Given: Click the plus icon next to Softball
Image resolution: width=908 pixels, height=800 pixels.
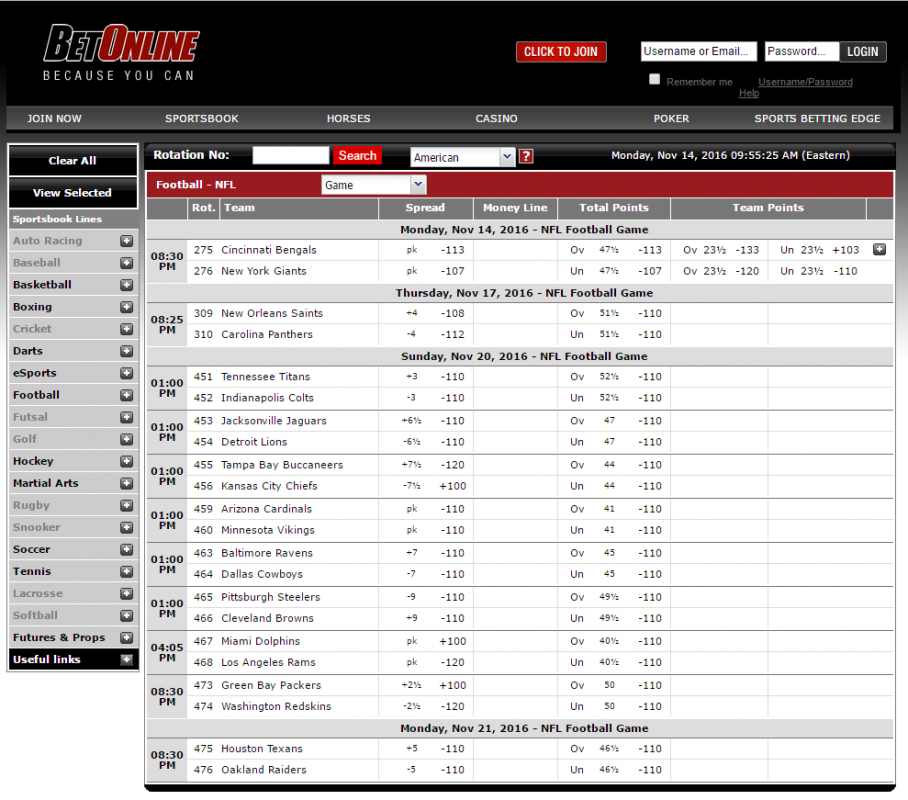Looking at the screenshot, I should click(127, 616).
